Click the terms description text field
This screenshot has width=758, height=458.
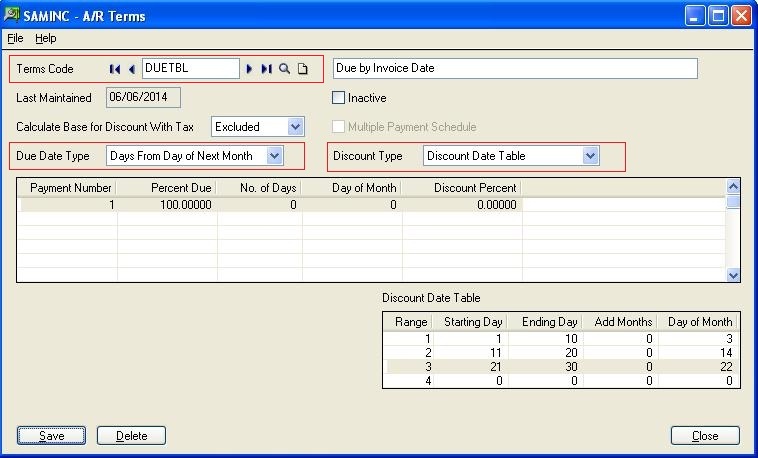pyautogui.click(x=514, y=69)
